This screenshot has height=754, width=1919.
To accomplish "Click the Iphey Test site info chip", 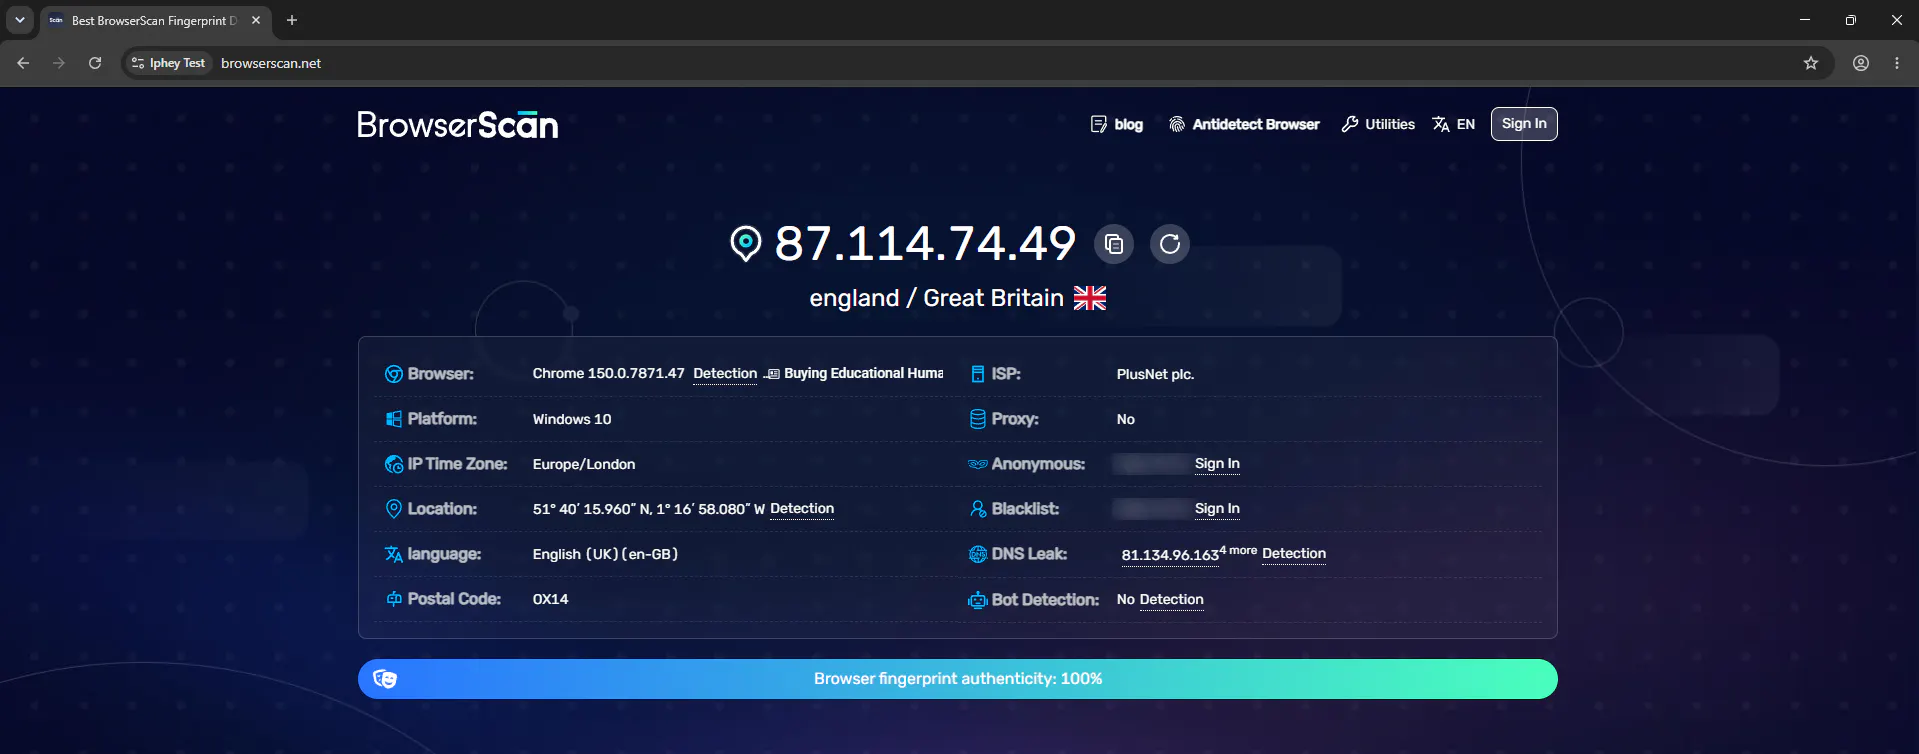I will [168, 63].
